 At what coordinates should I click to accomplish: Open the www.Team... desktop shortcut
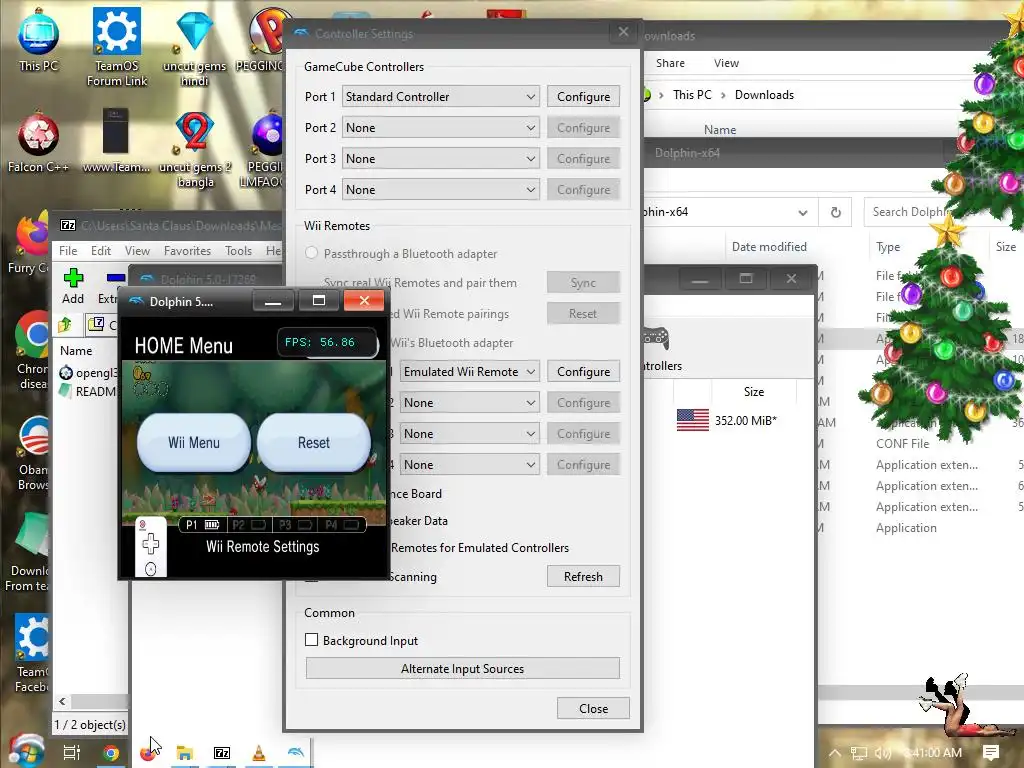[116, 141]
